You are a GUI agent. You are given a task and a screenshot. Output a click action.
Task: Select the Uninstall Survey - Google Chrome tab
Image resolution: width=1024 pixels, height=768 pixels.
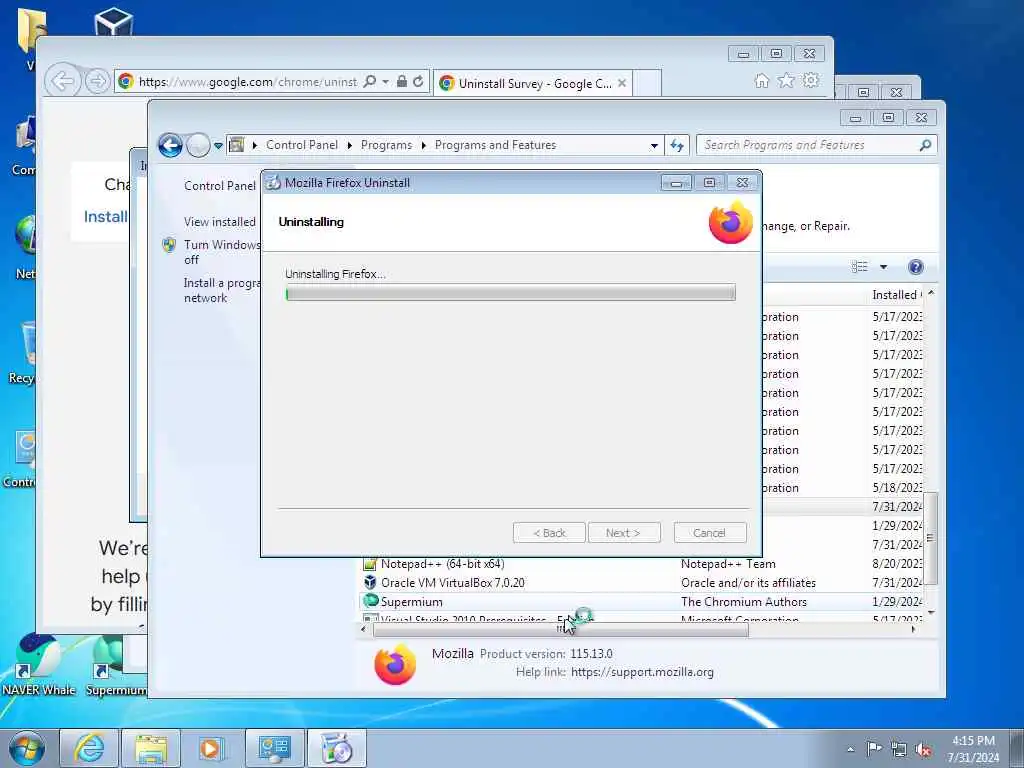pyautogui.click(x=533, y=83)
